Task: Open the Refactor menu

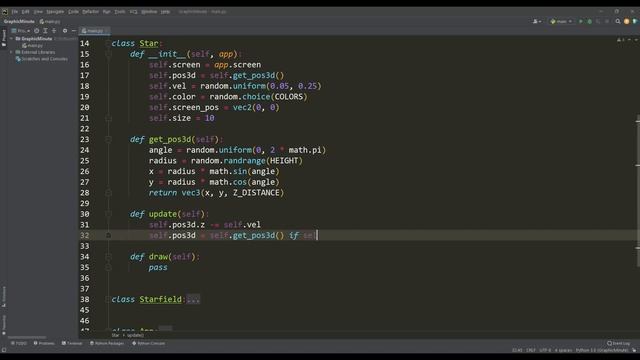Action: click(x=90, y=12)
